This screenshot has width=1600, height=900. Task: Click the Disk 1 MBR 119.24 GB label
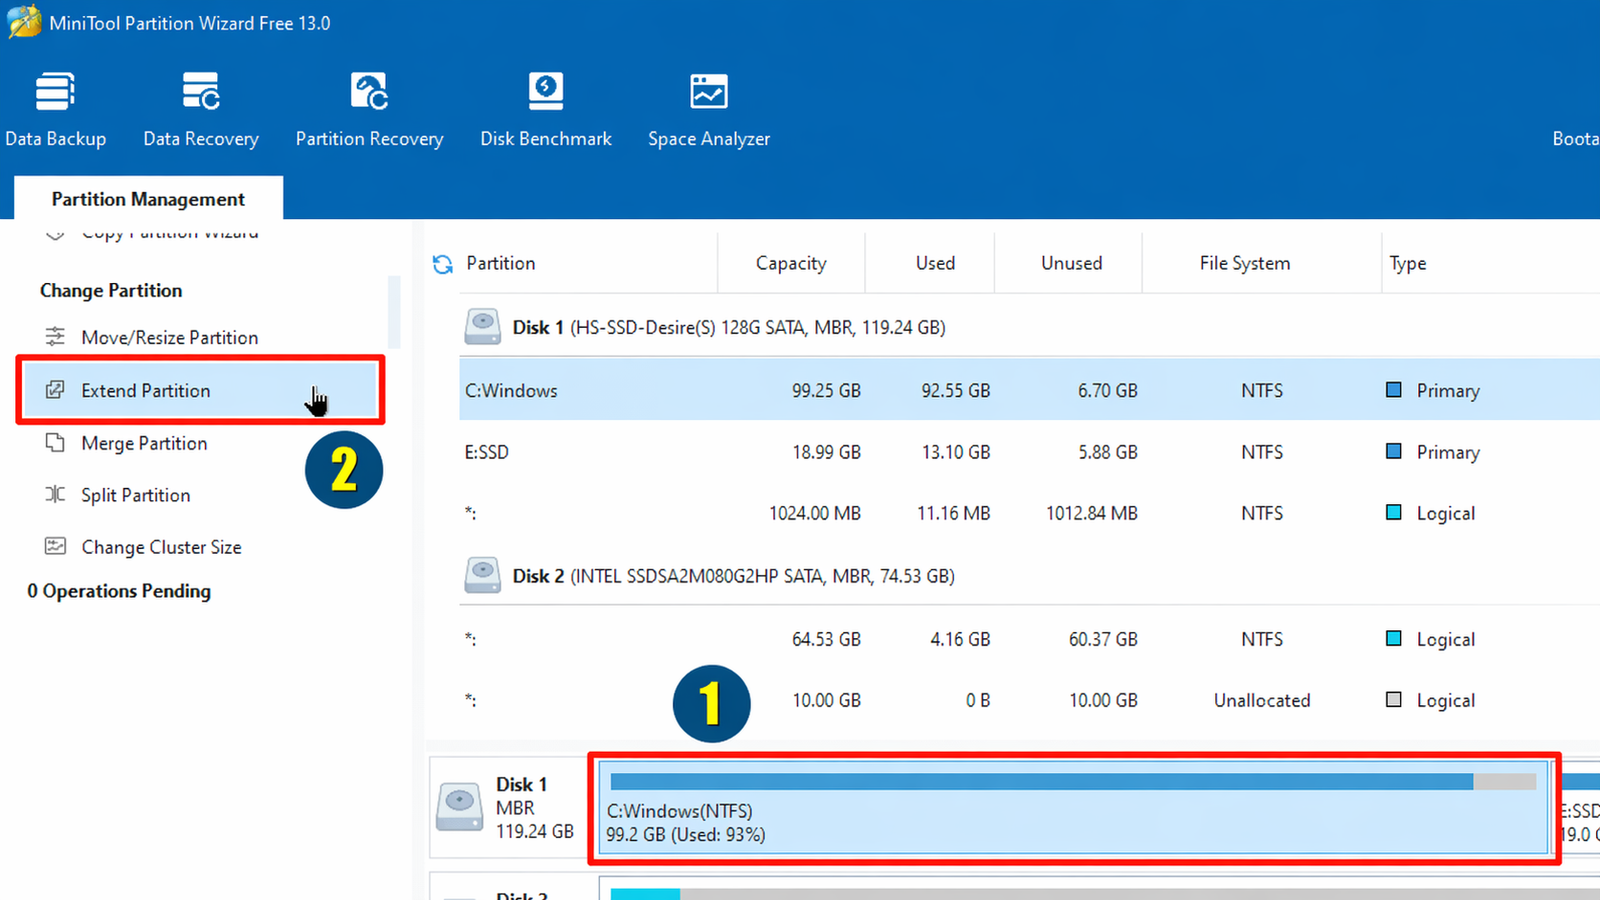[534, 807]
